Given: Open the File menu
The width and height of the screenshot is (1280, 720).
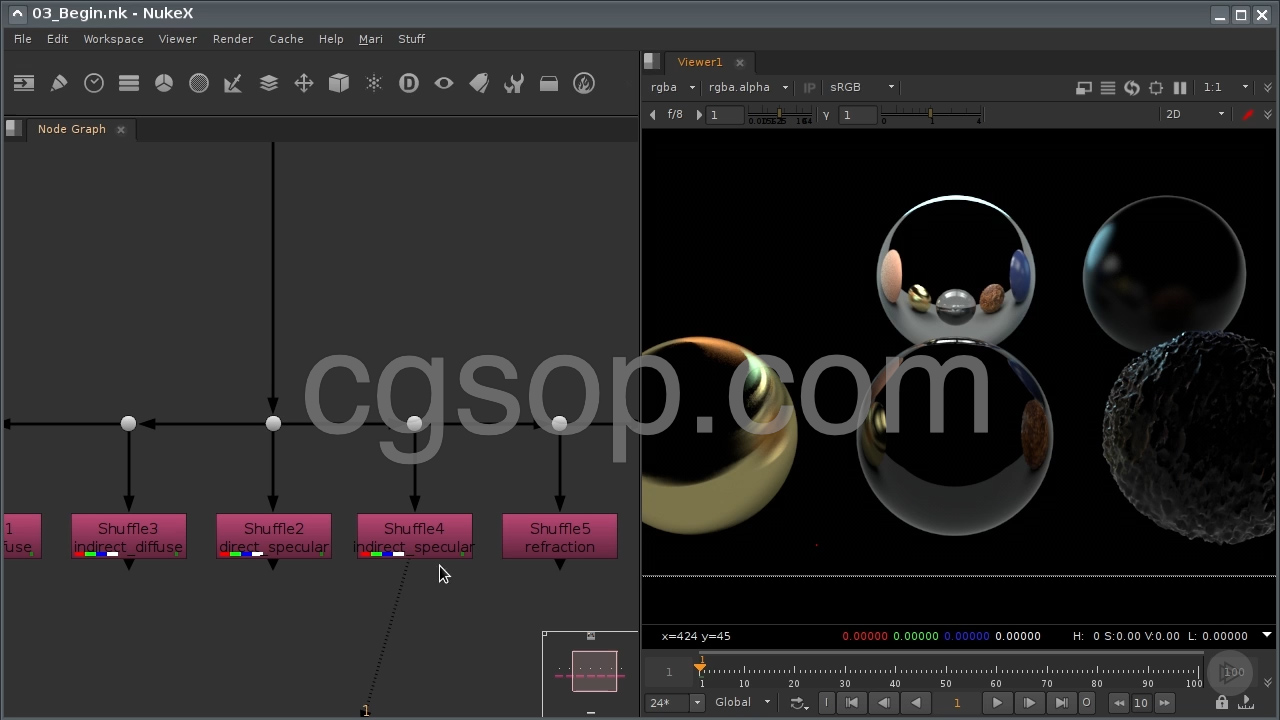Looking at the screenshot, I should (x=23, y=39).
